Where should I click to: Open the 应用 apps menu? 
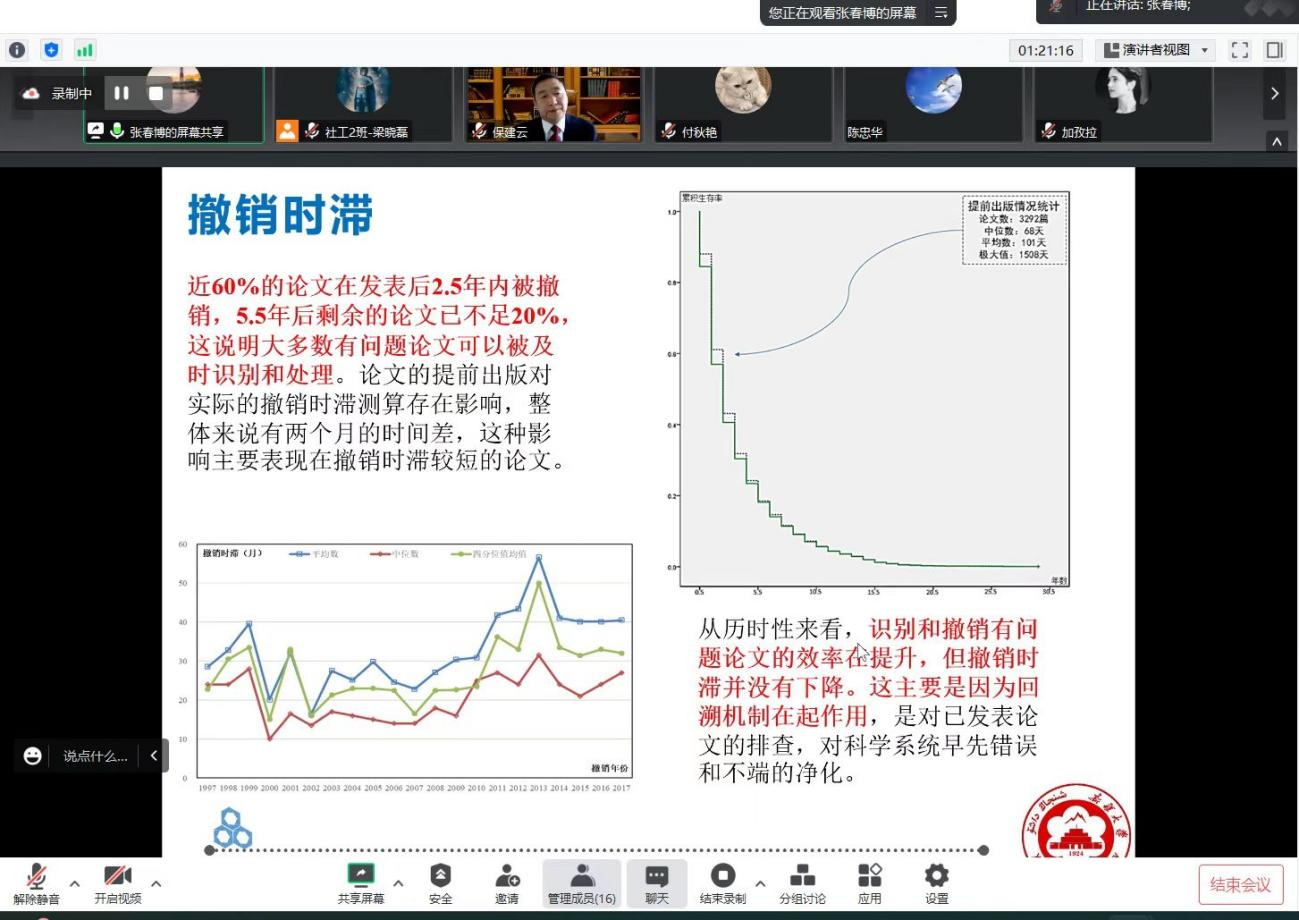(x=870, y=884)
